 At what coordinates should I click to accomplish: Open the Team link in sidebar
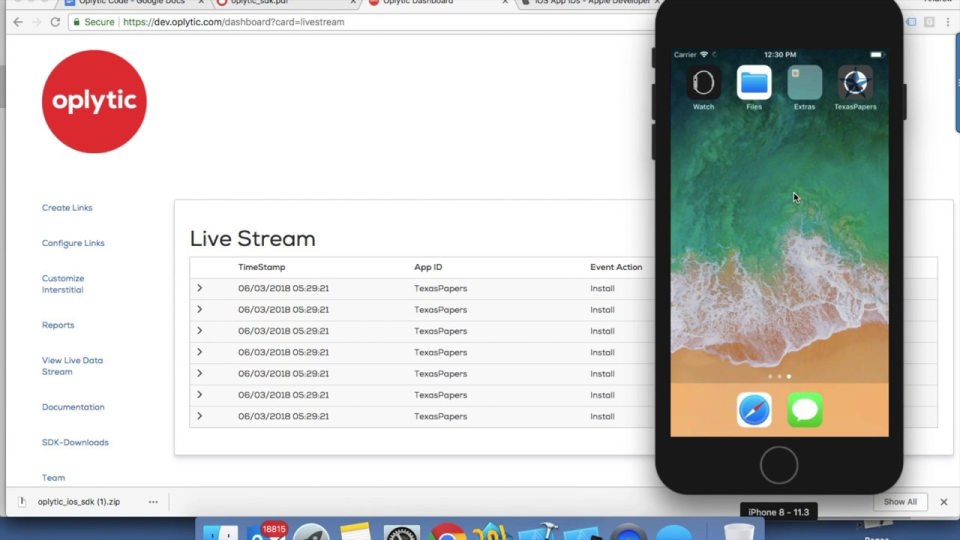[53, 478]
